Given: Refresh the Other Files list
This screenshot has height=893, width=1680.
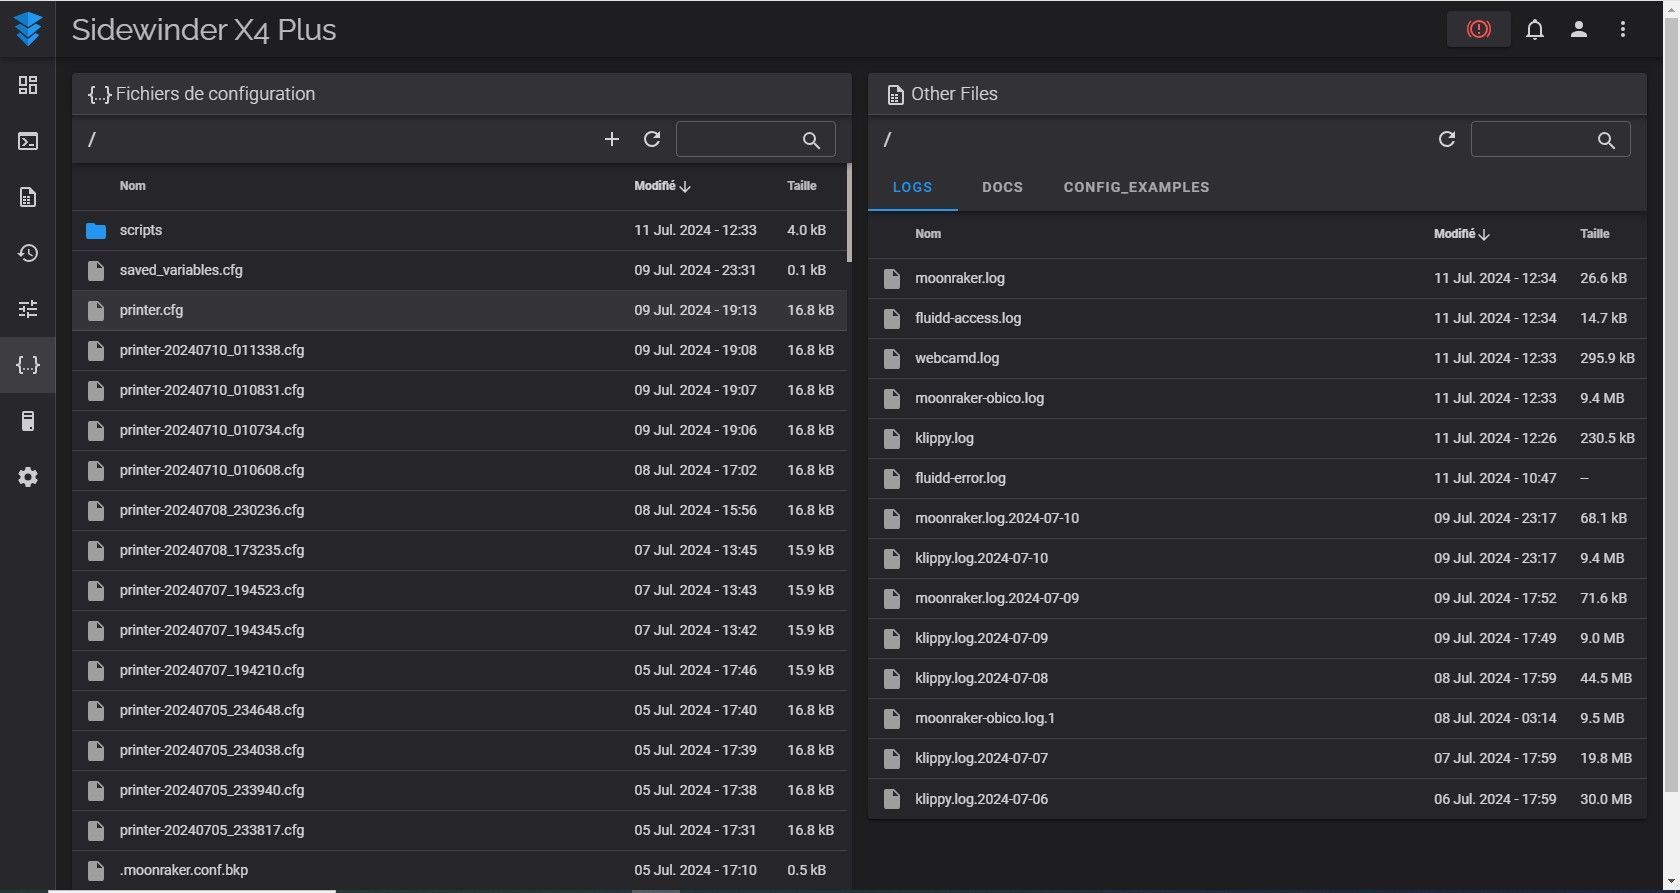Looking at the screenshot, I should tap(1446, 139).
